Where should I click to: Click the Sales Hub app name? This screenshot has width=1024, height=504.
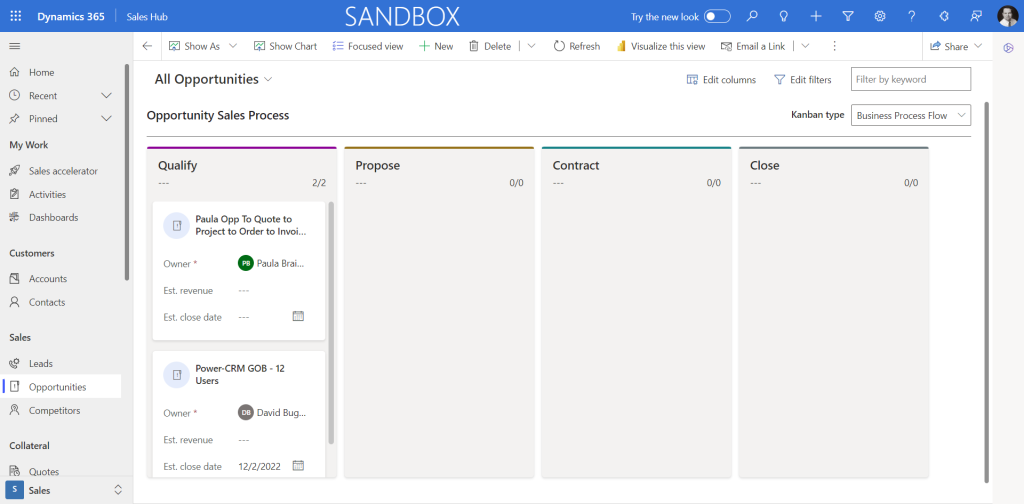(147, 17)
